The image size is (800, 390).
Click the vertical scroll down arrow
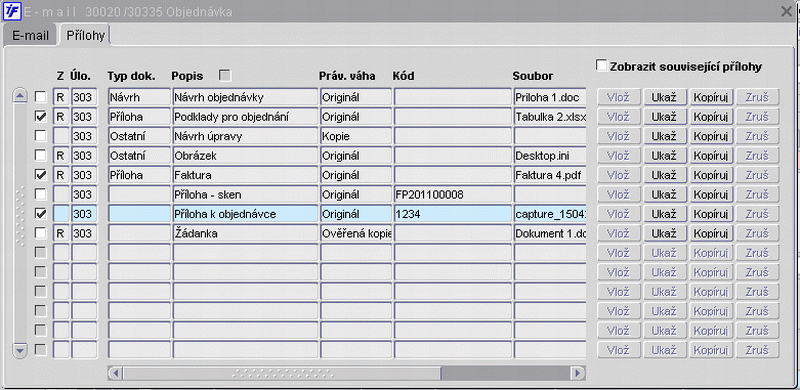pyautogui.click(x=20, y=351)
